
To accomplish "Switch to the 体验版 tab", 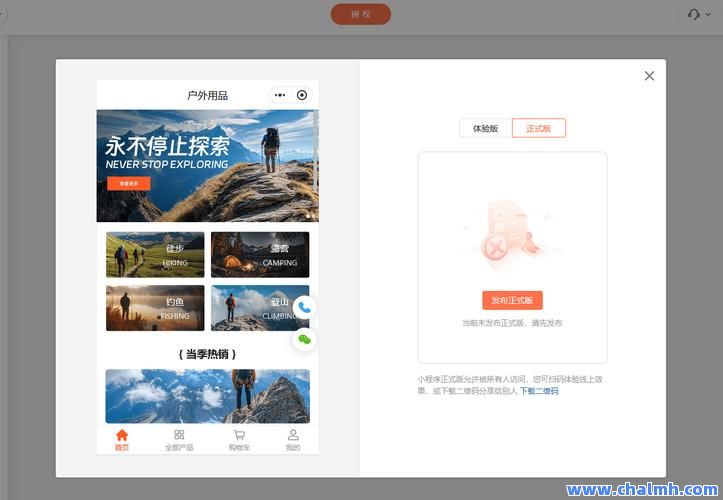I will coord(486,128).
